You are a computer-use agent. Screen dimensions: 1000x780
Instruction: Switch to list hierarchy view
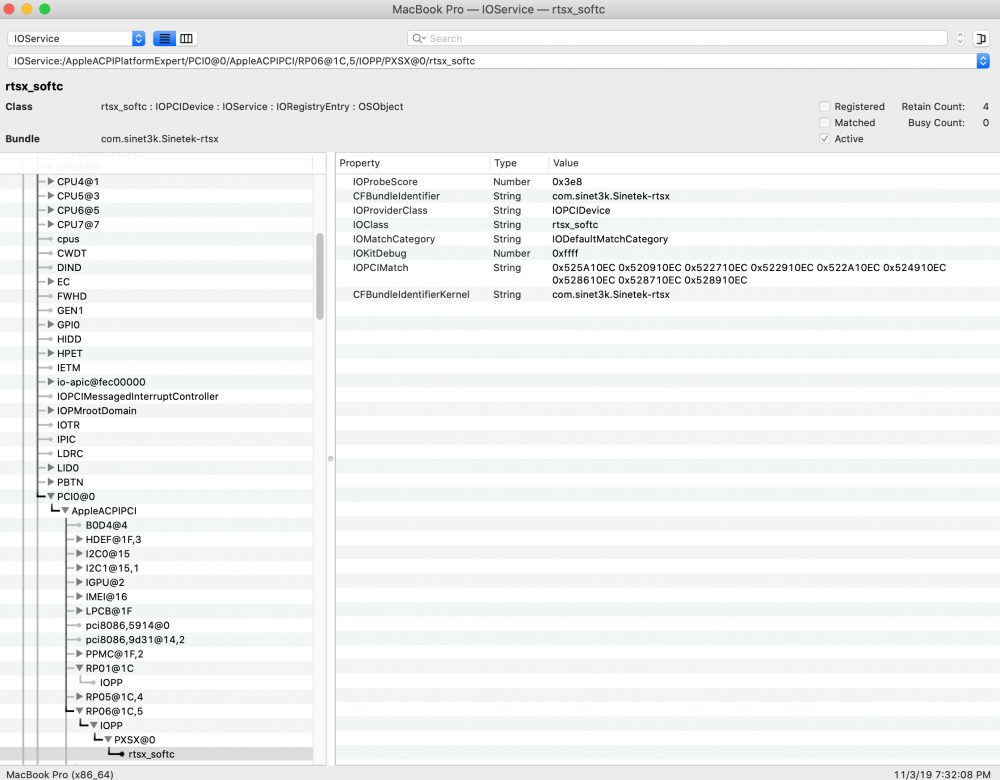point(164,38)
